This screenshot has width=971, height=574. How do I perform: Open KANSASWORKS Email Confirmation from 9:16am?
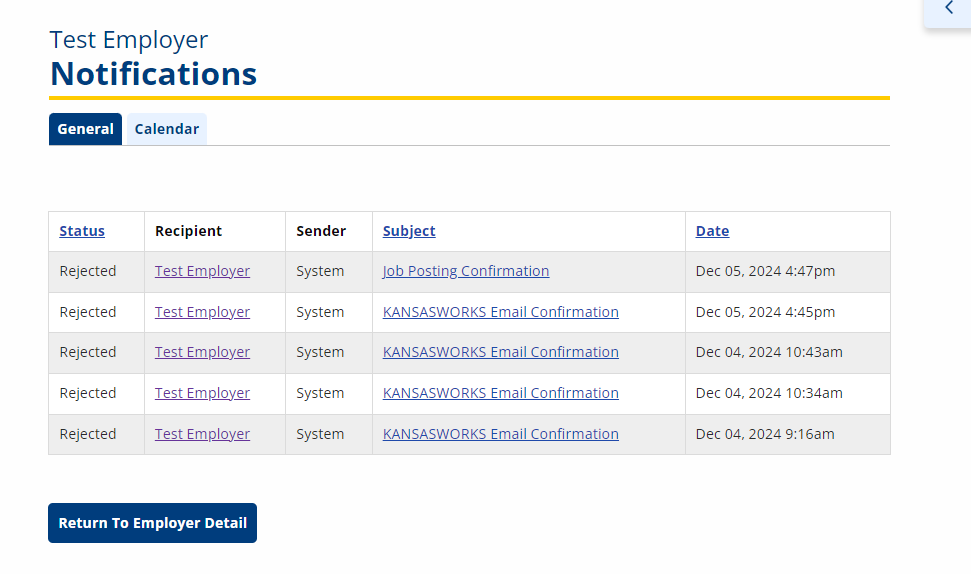500,434
